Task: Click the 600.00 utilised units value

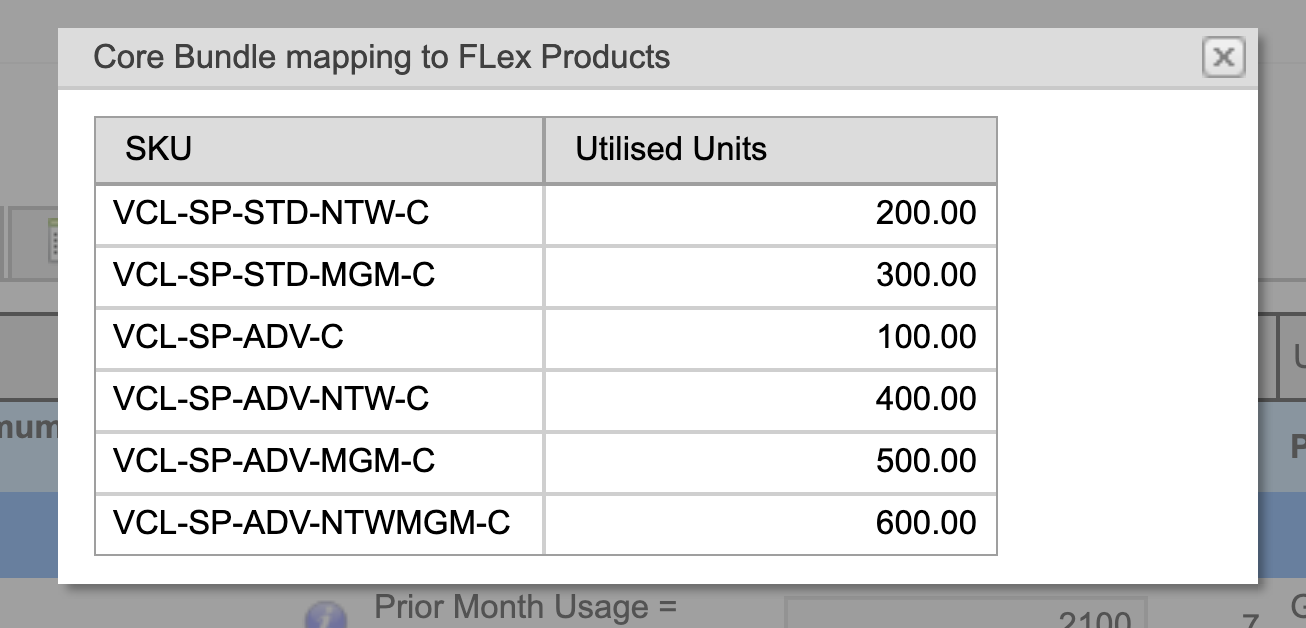Action: tap(926, 523)
